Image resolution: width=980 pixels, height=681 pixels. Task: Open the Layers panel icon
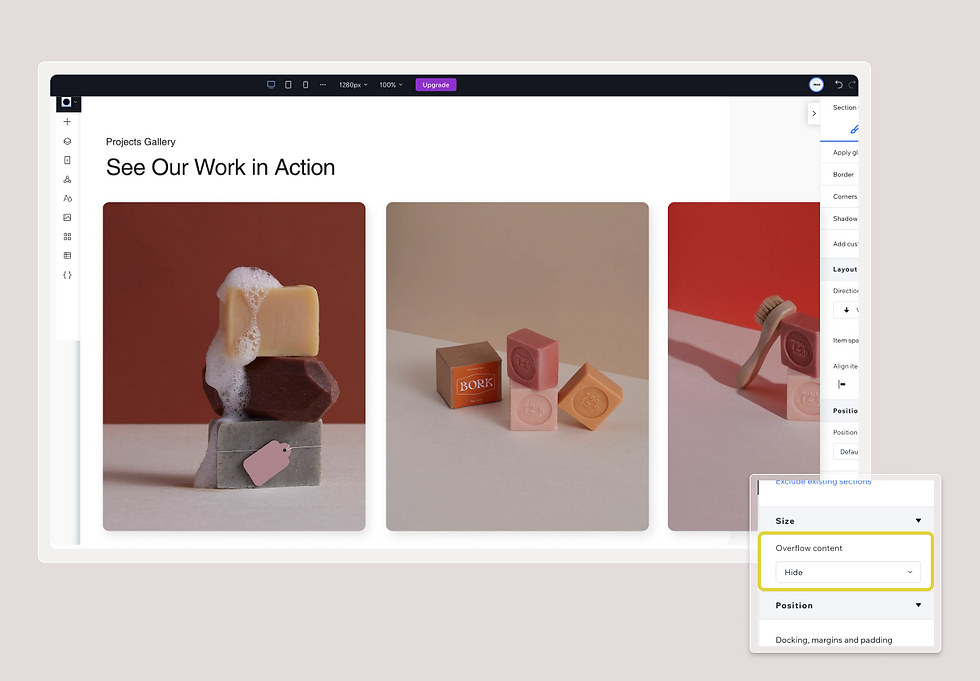point(68,141)
